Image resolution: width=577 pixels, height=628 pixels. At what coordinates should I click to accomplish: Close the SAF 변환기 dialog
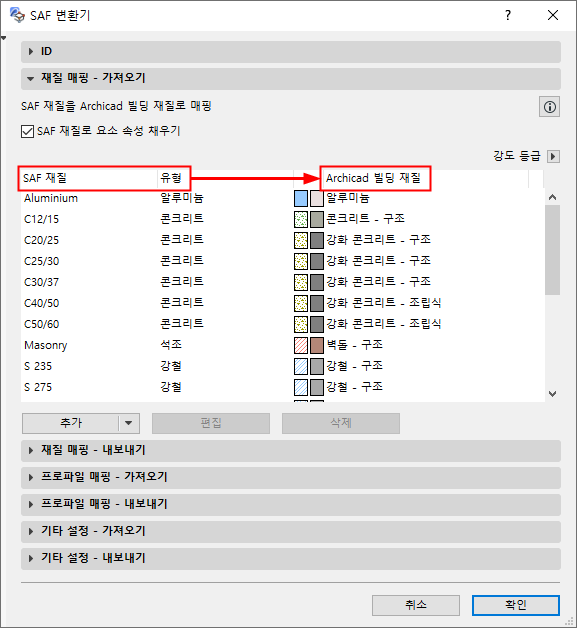(x=553, y=15)
